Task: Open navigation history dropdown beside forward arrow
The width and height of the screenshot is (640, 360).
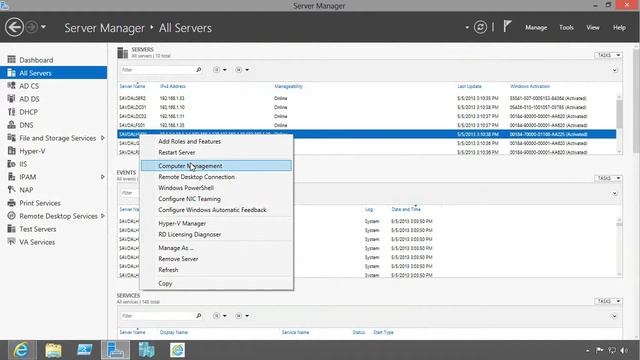Action: [x=43, y=27]
